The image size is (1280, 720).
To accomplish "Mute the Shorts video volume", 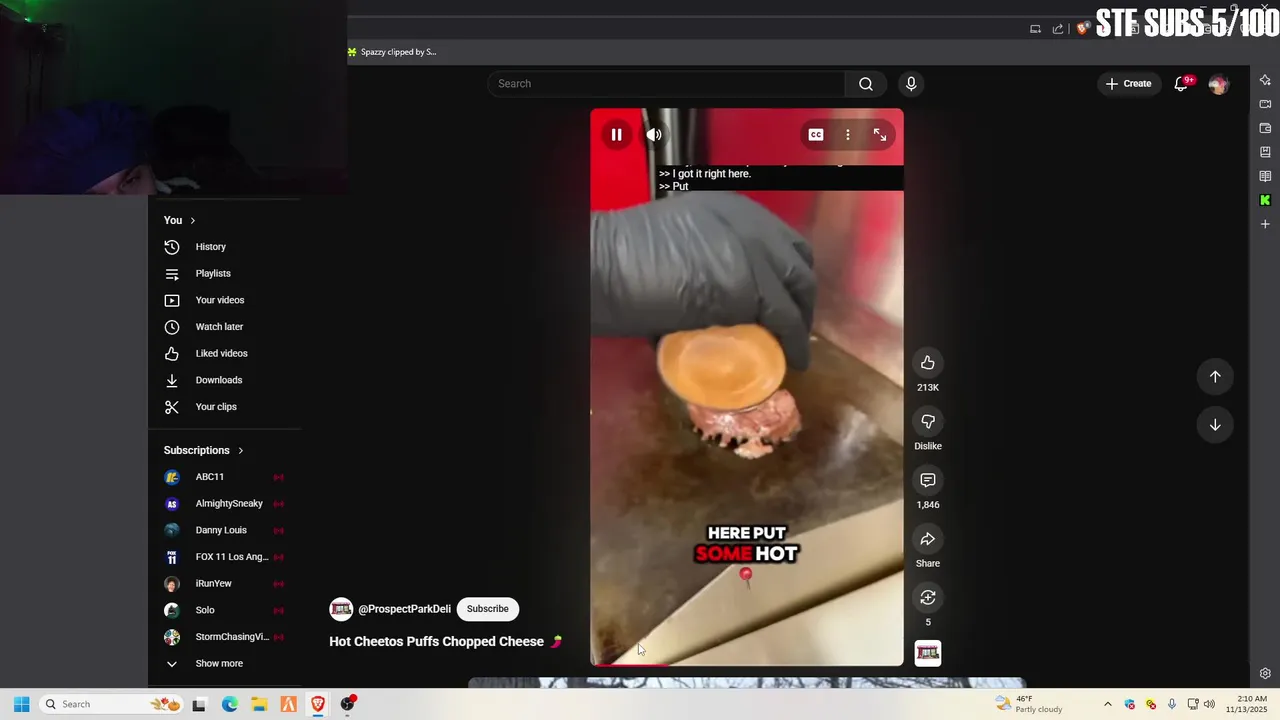I will point(654,135).
